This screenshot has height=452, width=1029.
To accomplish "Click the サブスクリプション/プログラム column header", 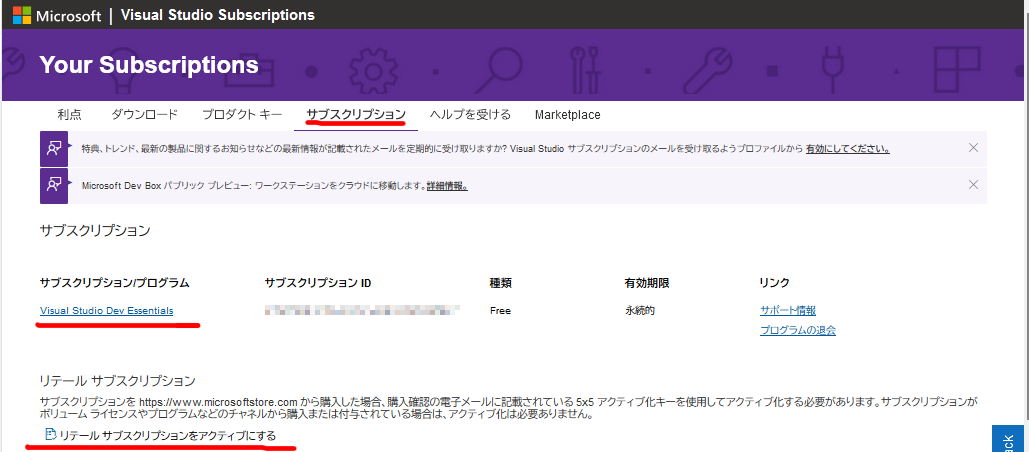I will tap(114, 283).
